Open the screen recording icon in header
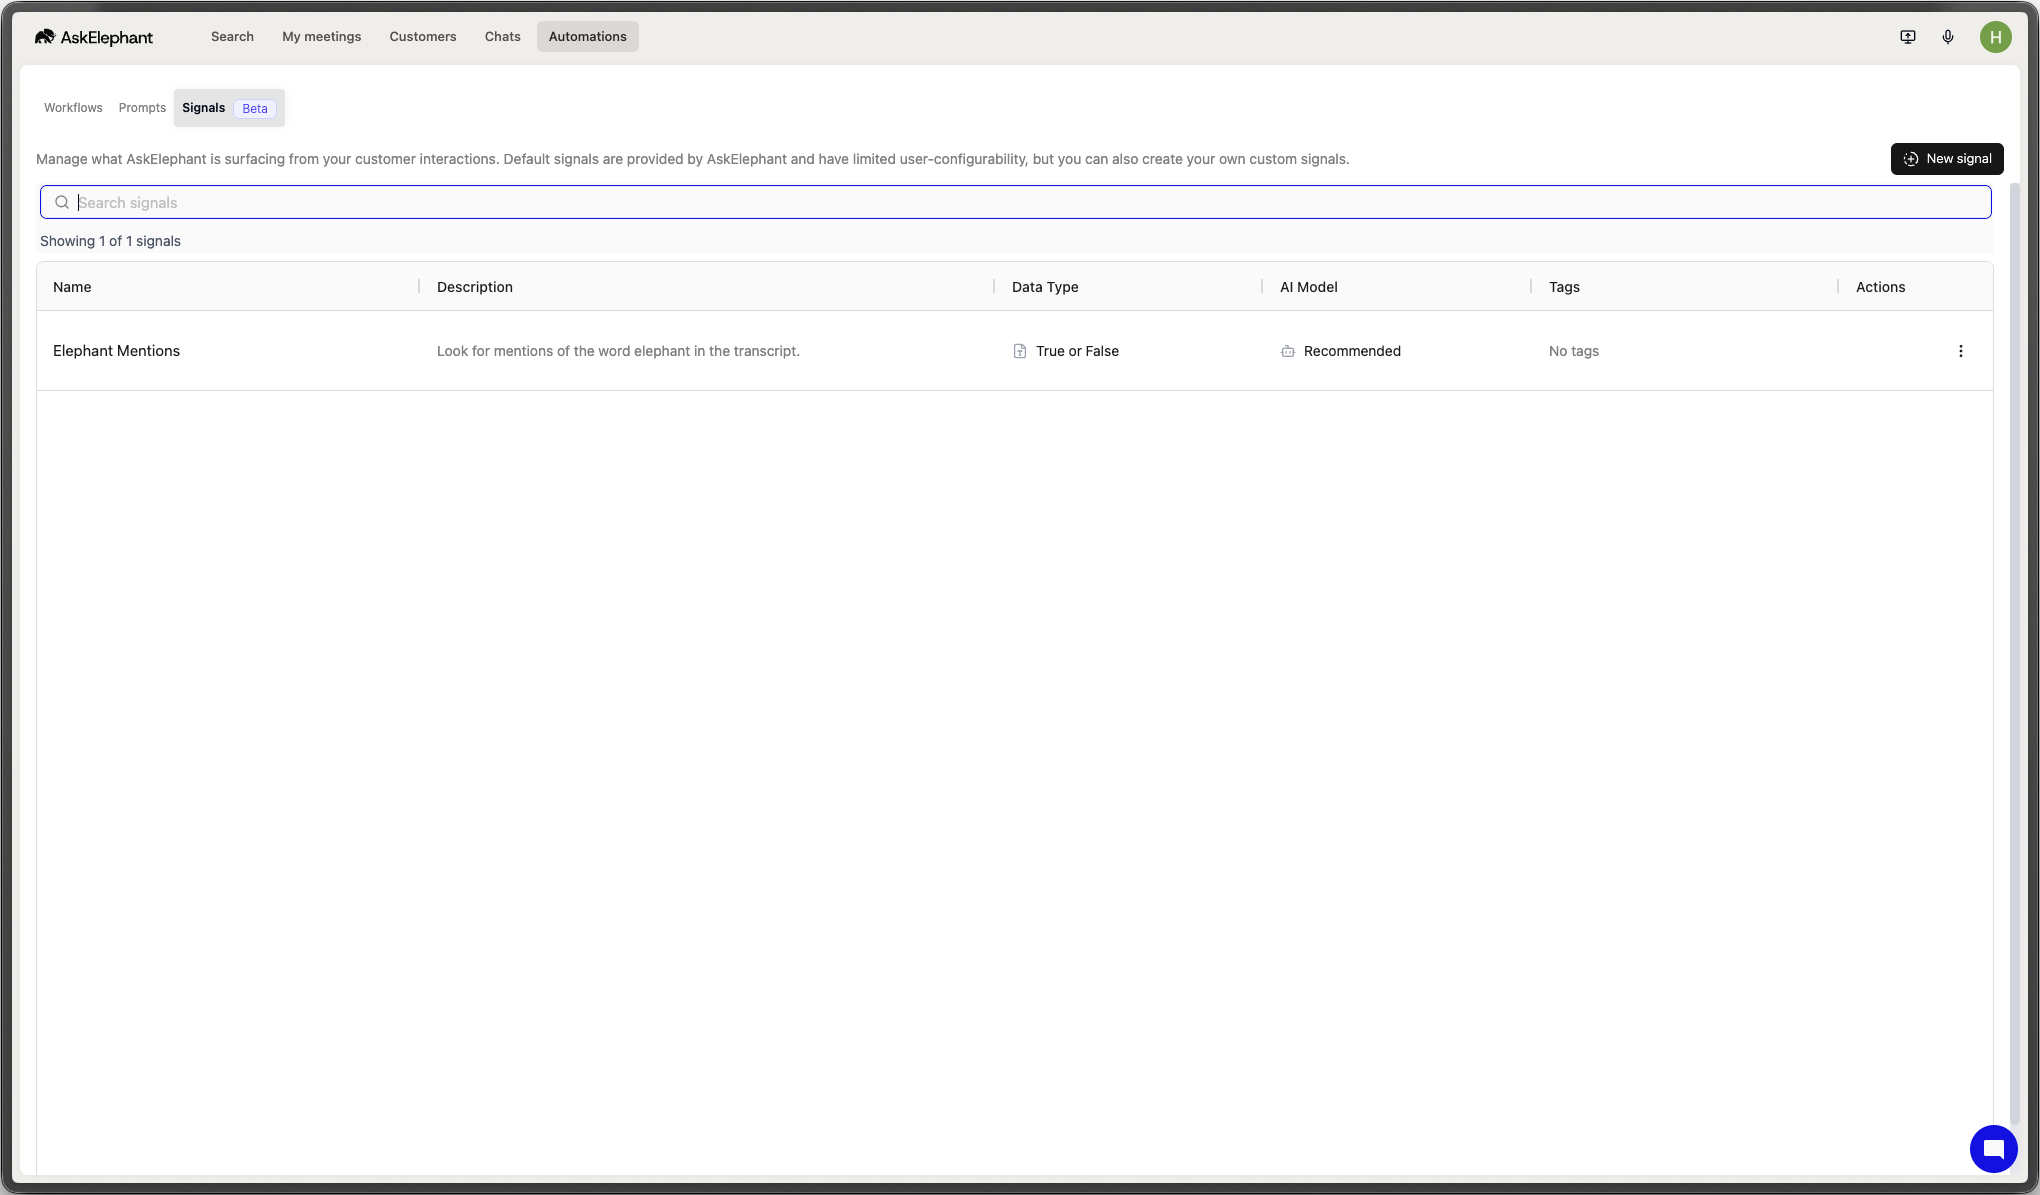Viewport: 2040px width, 1195px height. pos(1908,37)
